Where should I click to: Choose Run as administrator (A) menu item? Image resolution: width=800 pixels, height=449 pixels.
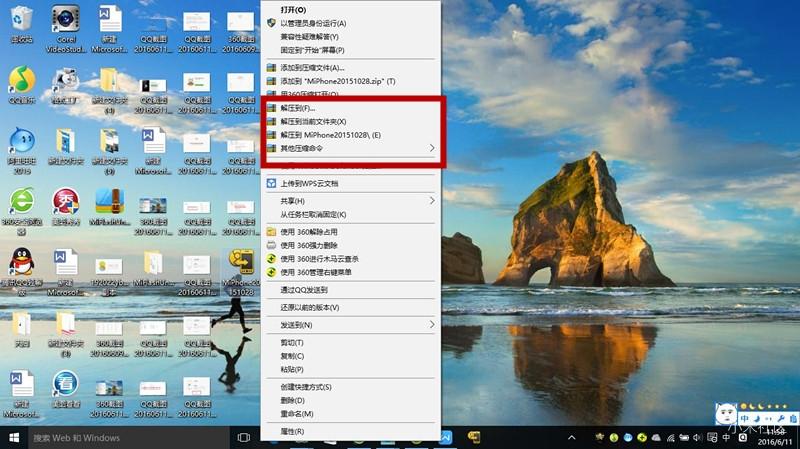(350, 23)
